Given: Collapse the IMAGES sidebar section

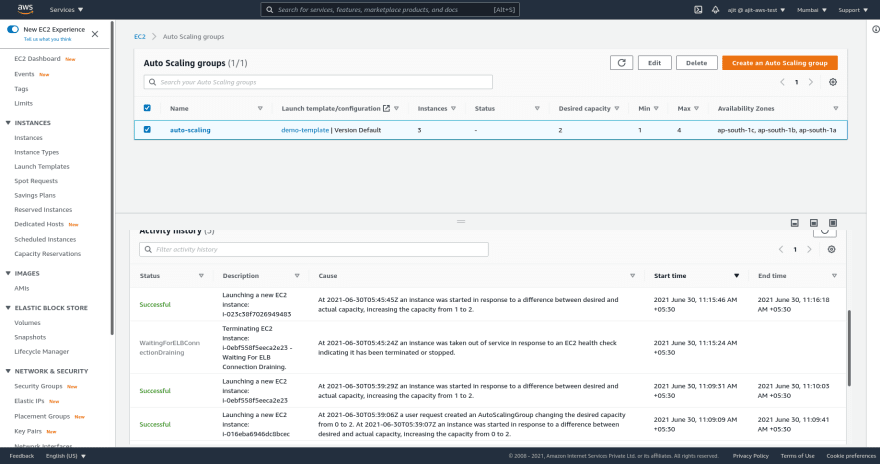Looking at the screenshot, I should 8,273.
